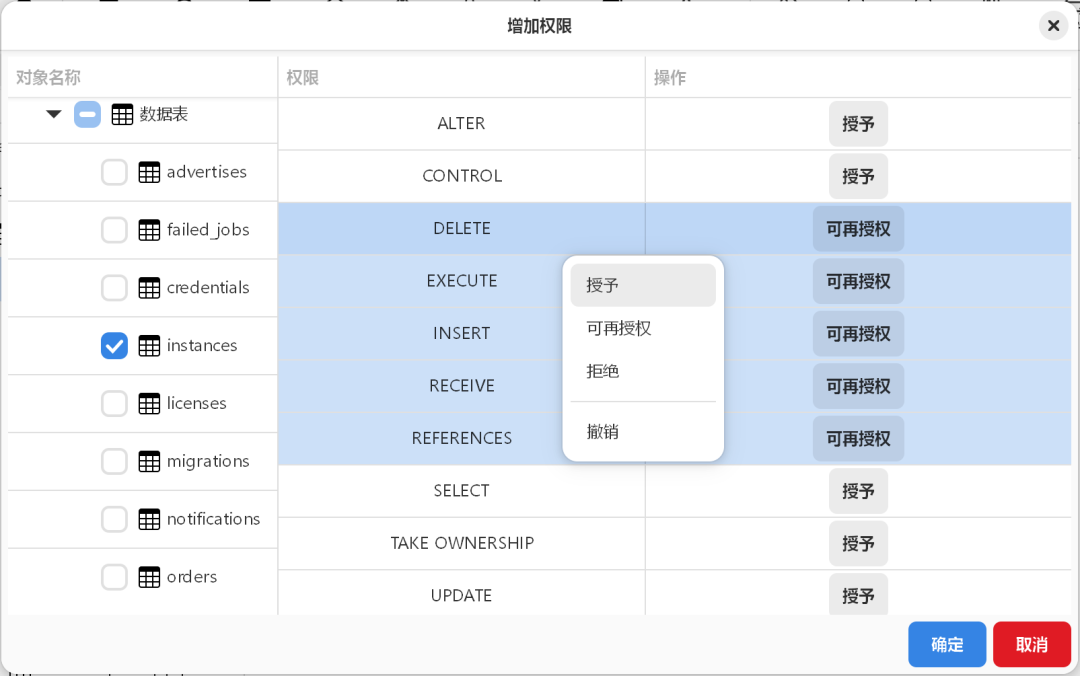Click the 数据表 group table icon
Image resolution: width=1080 pixels, height=676 pixels.
tap(122, 114)
